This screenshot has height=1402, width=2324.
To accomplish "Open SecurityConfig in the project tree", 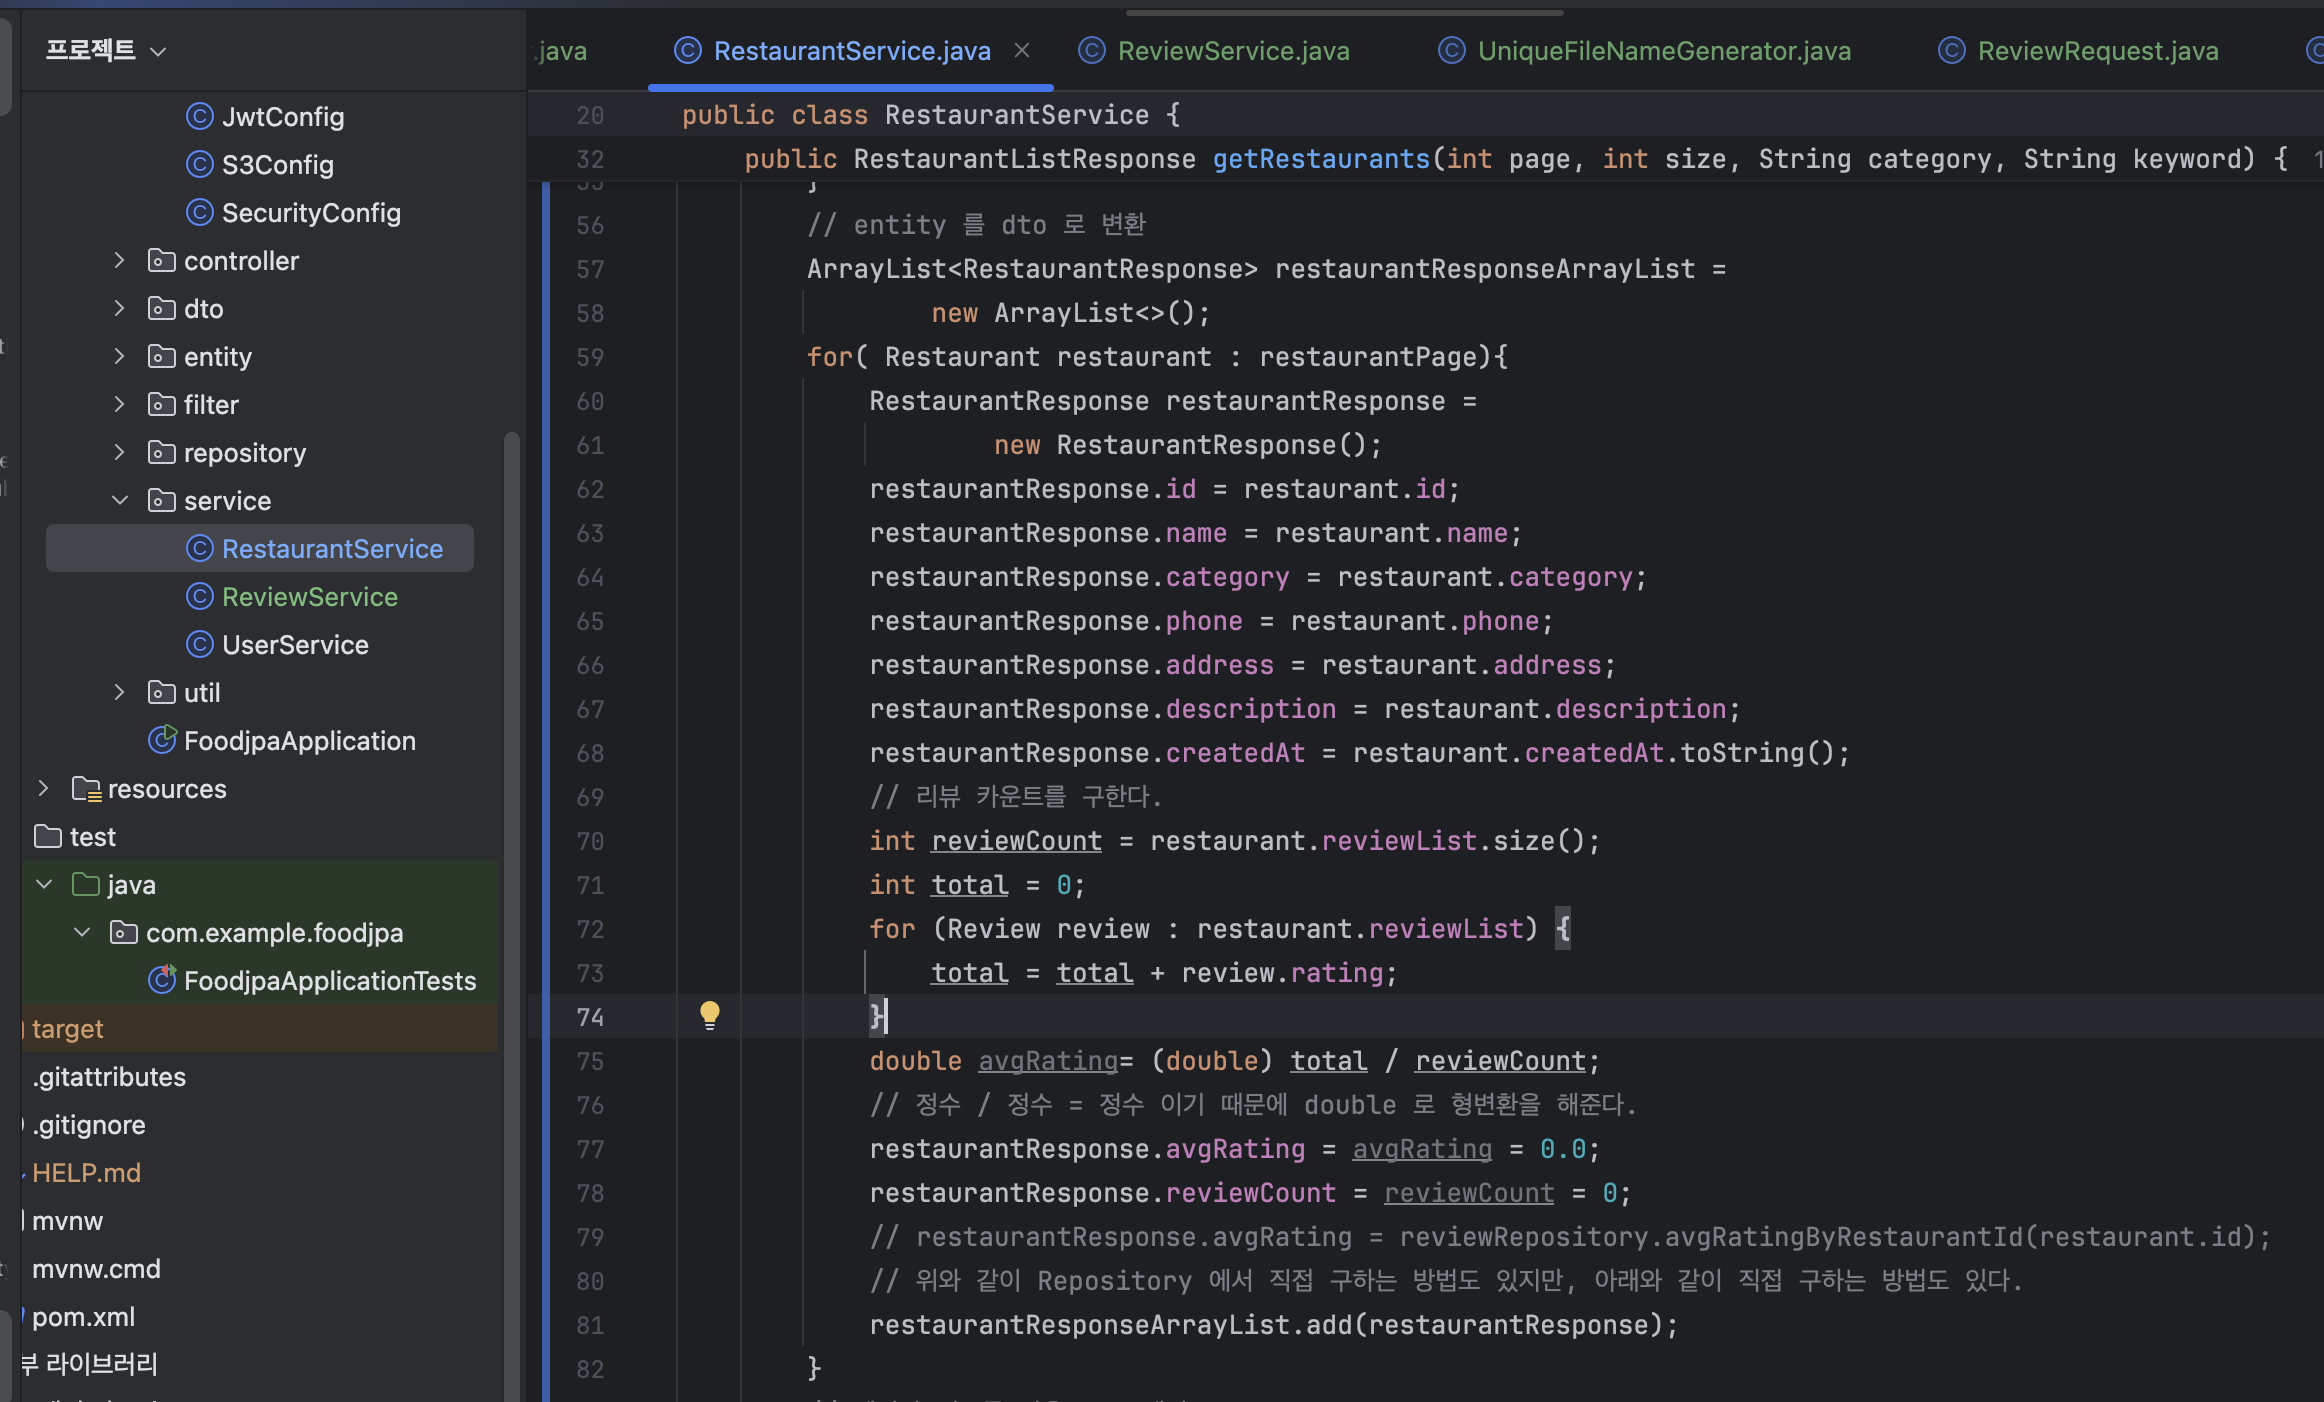I will coord(311,213).
